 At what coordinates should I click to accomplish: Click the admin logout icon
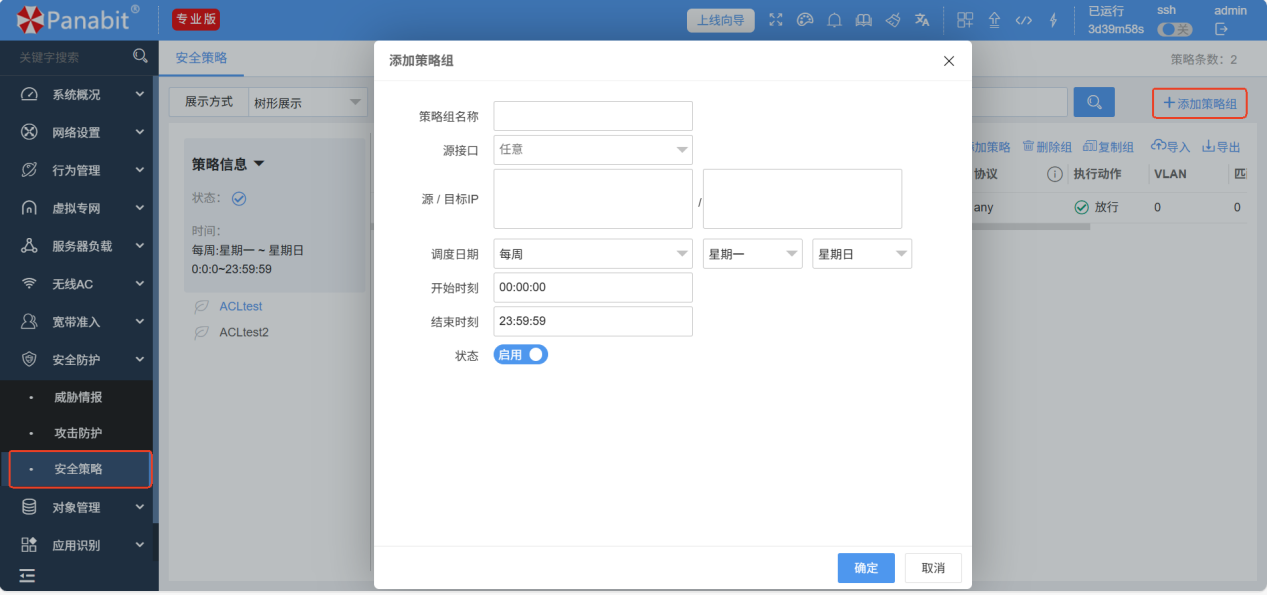[1221, 29]
